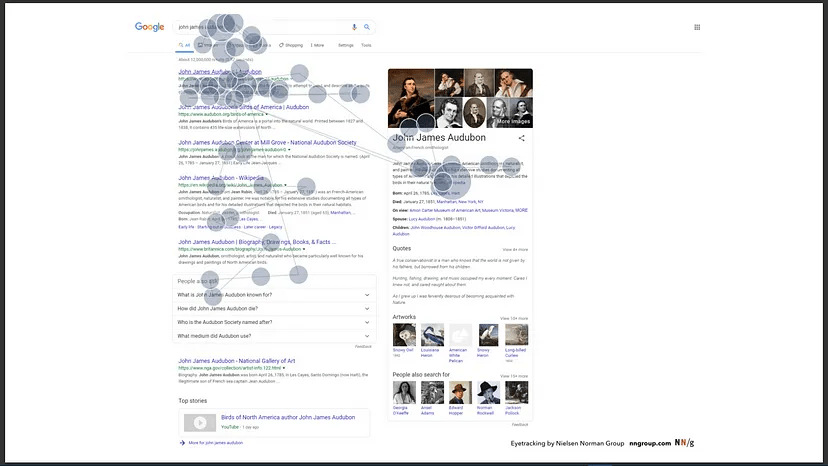Open Settings under the search bar
Image resolution: width=828 pixels, height=466 pixels.
coord(346,45)
